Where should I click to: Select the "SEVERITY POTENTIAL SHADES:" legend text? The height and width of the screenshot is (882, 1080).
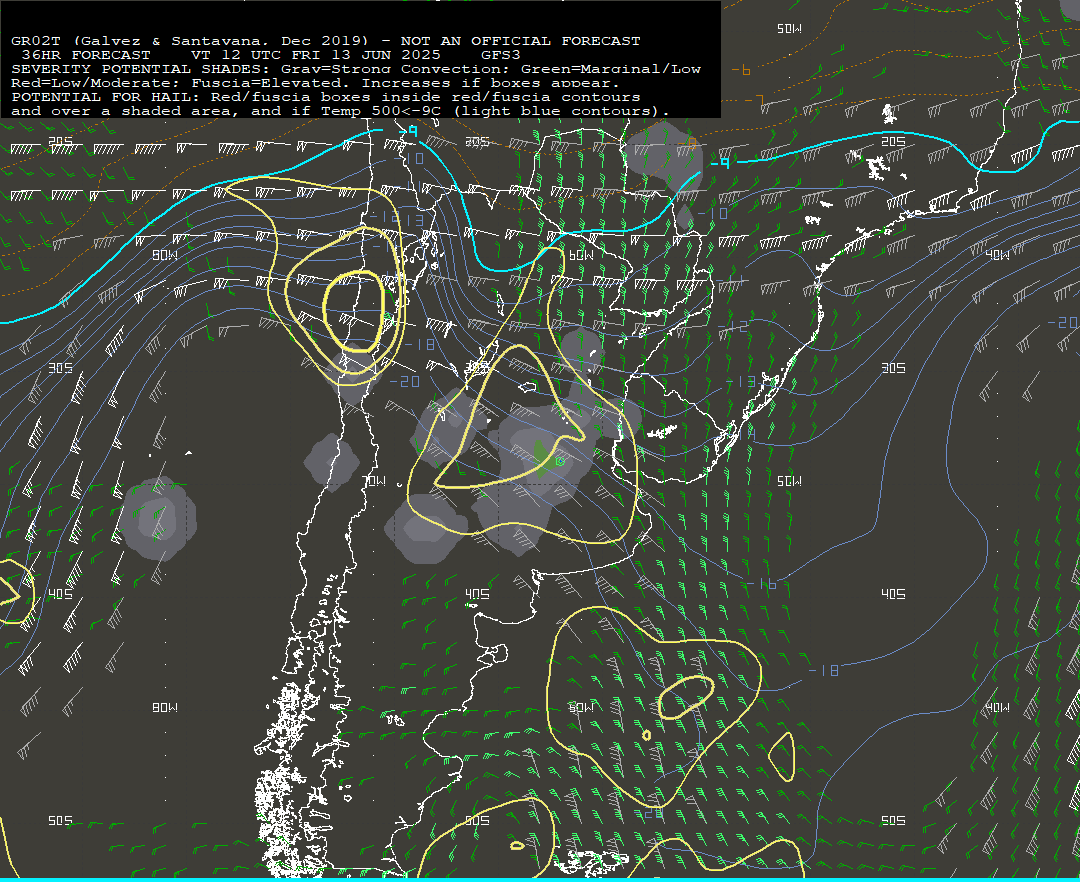[x=142, y=69]
